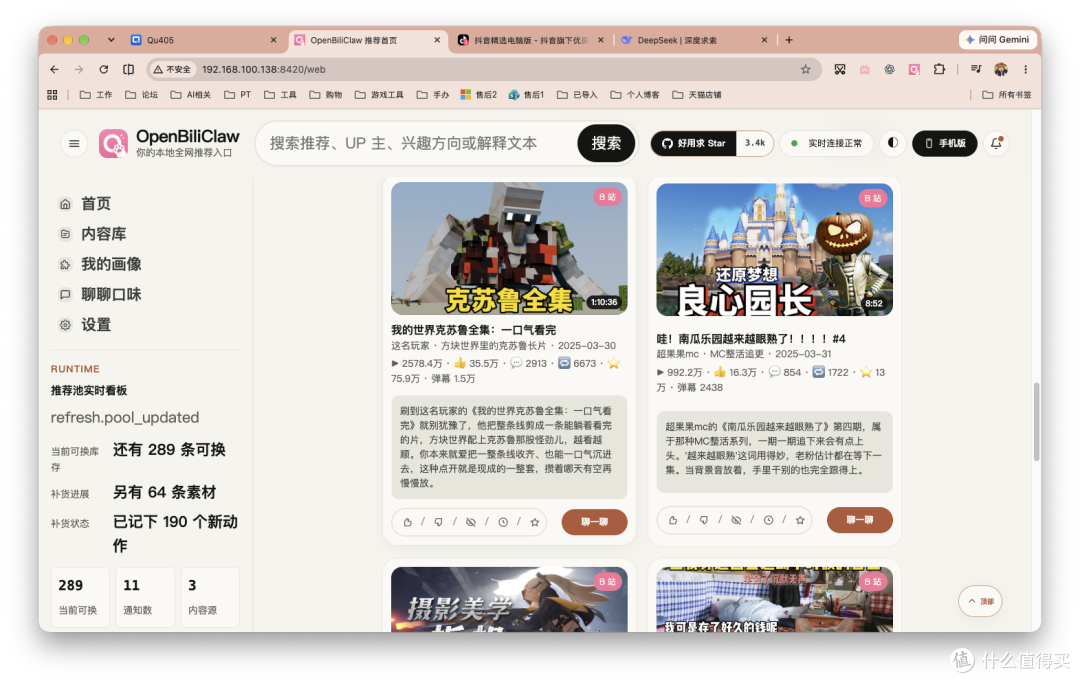Mark 克苏鲁全集 card watch later clock
The image size is (1080, 683).
(x=503, y=523)
